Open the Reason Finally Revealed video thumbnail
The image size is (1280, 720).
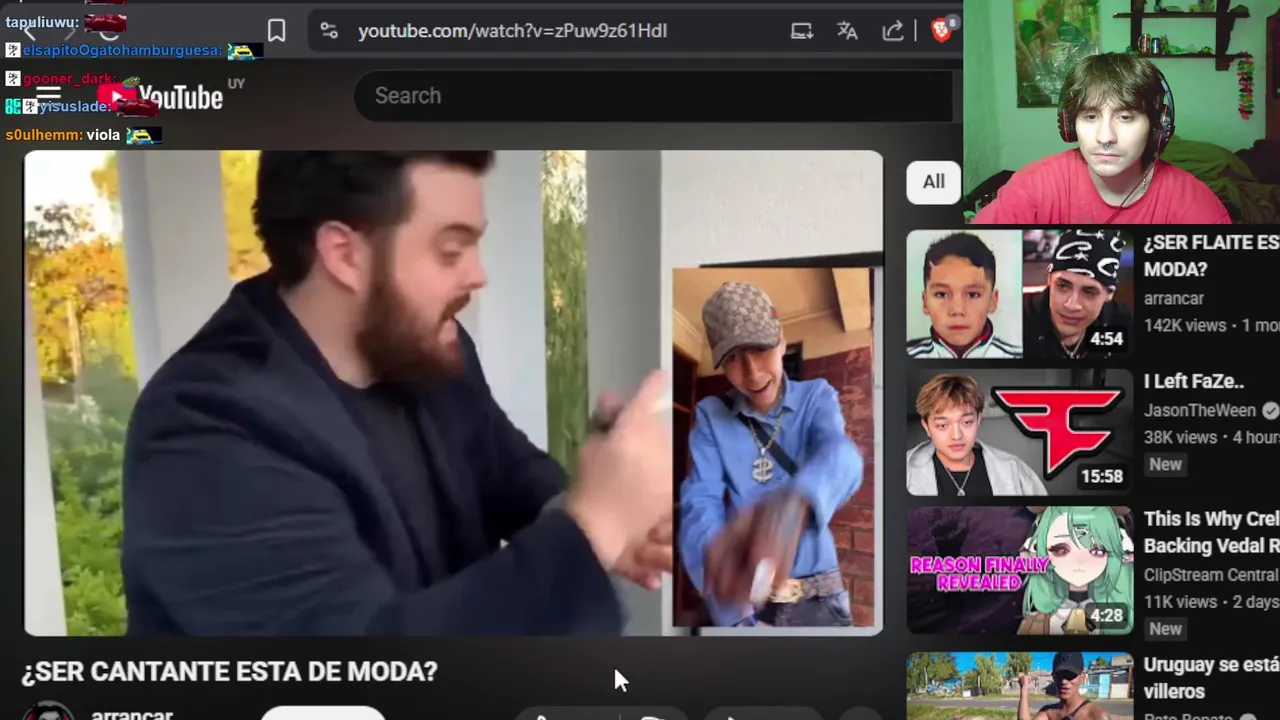[x=1020, y=570]
